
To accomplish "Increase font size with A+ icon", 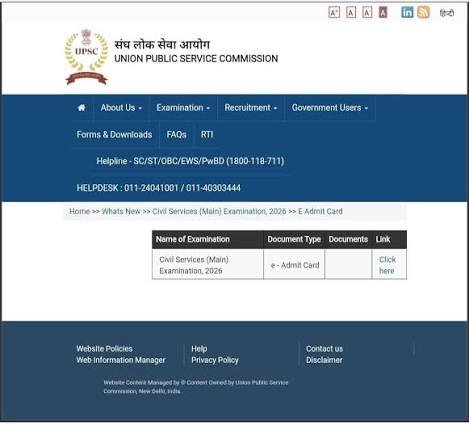I will pyautogui.click(x=334, y=13).
